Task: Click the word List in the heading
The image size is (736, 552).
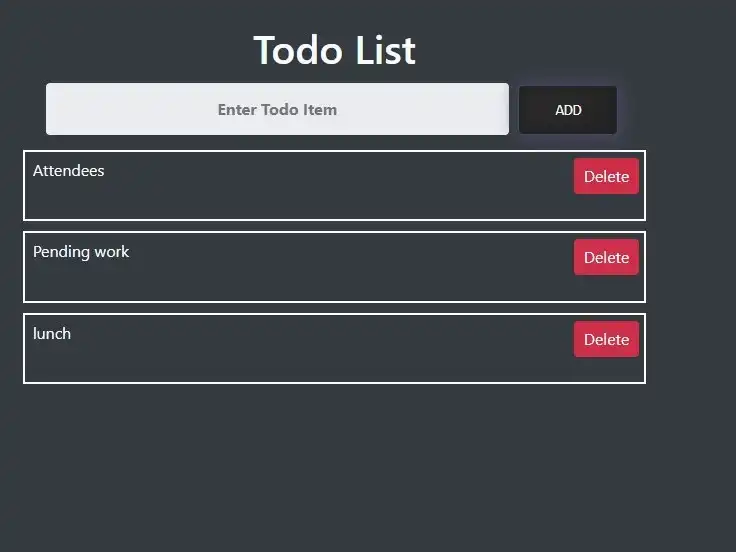Action: pos(386,50)
